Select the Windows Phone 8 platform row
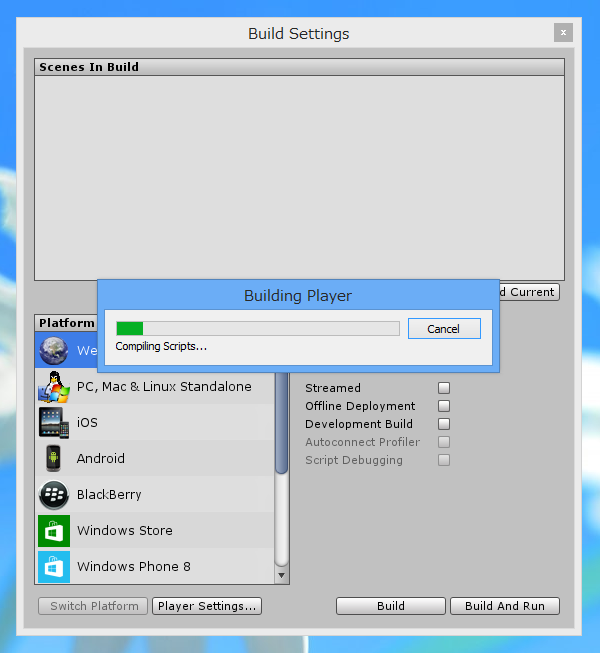Screen dimensions: 600x653 click(x=155, y=567)
